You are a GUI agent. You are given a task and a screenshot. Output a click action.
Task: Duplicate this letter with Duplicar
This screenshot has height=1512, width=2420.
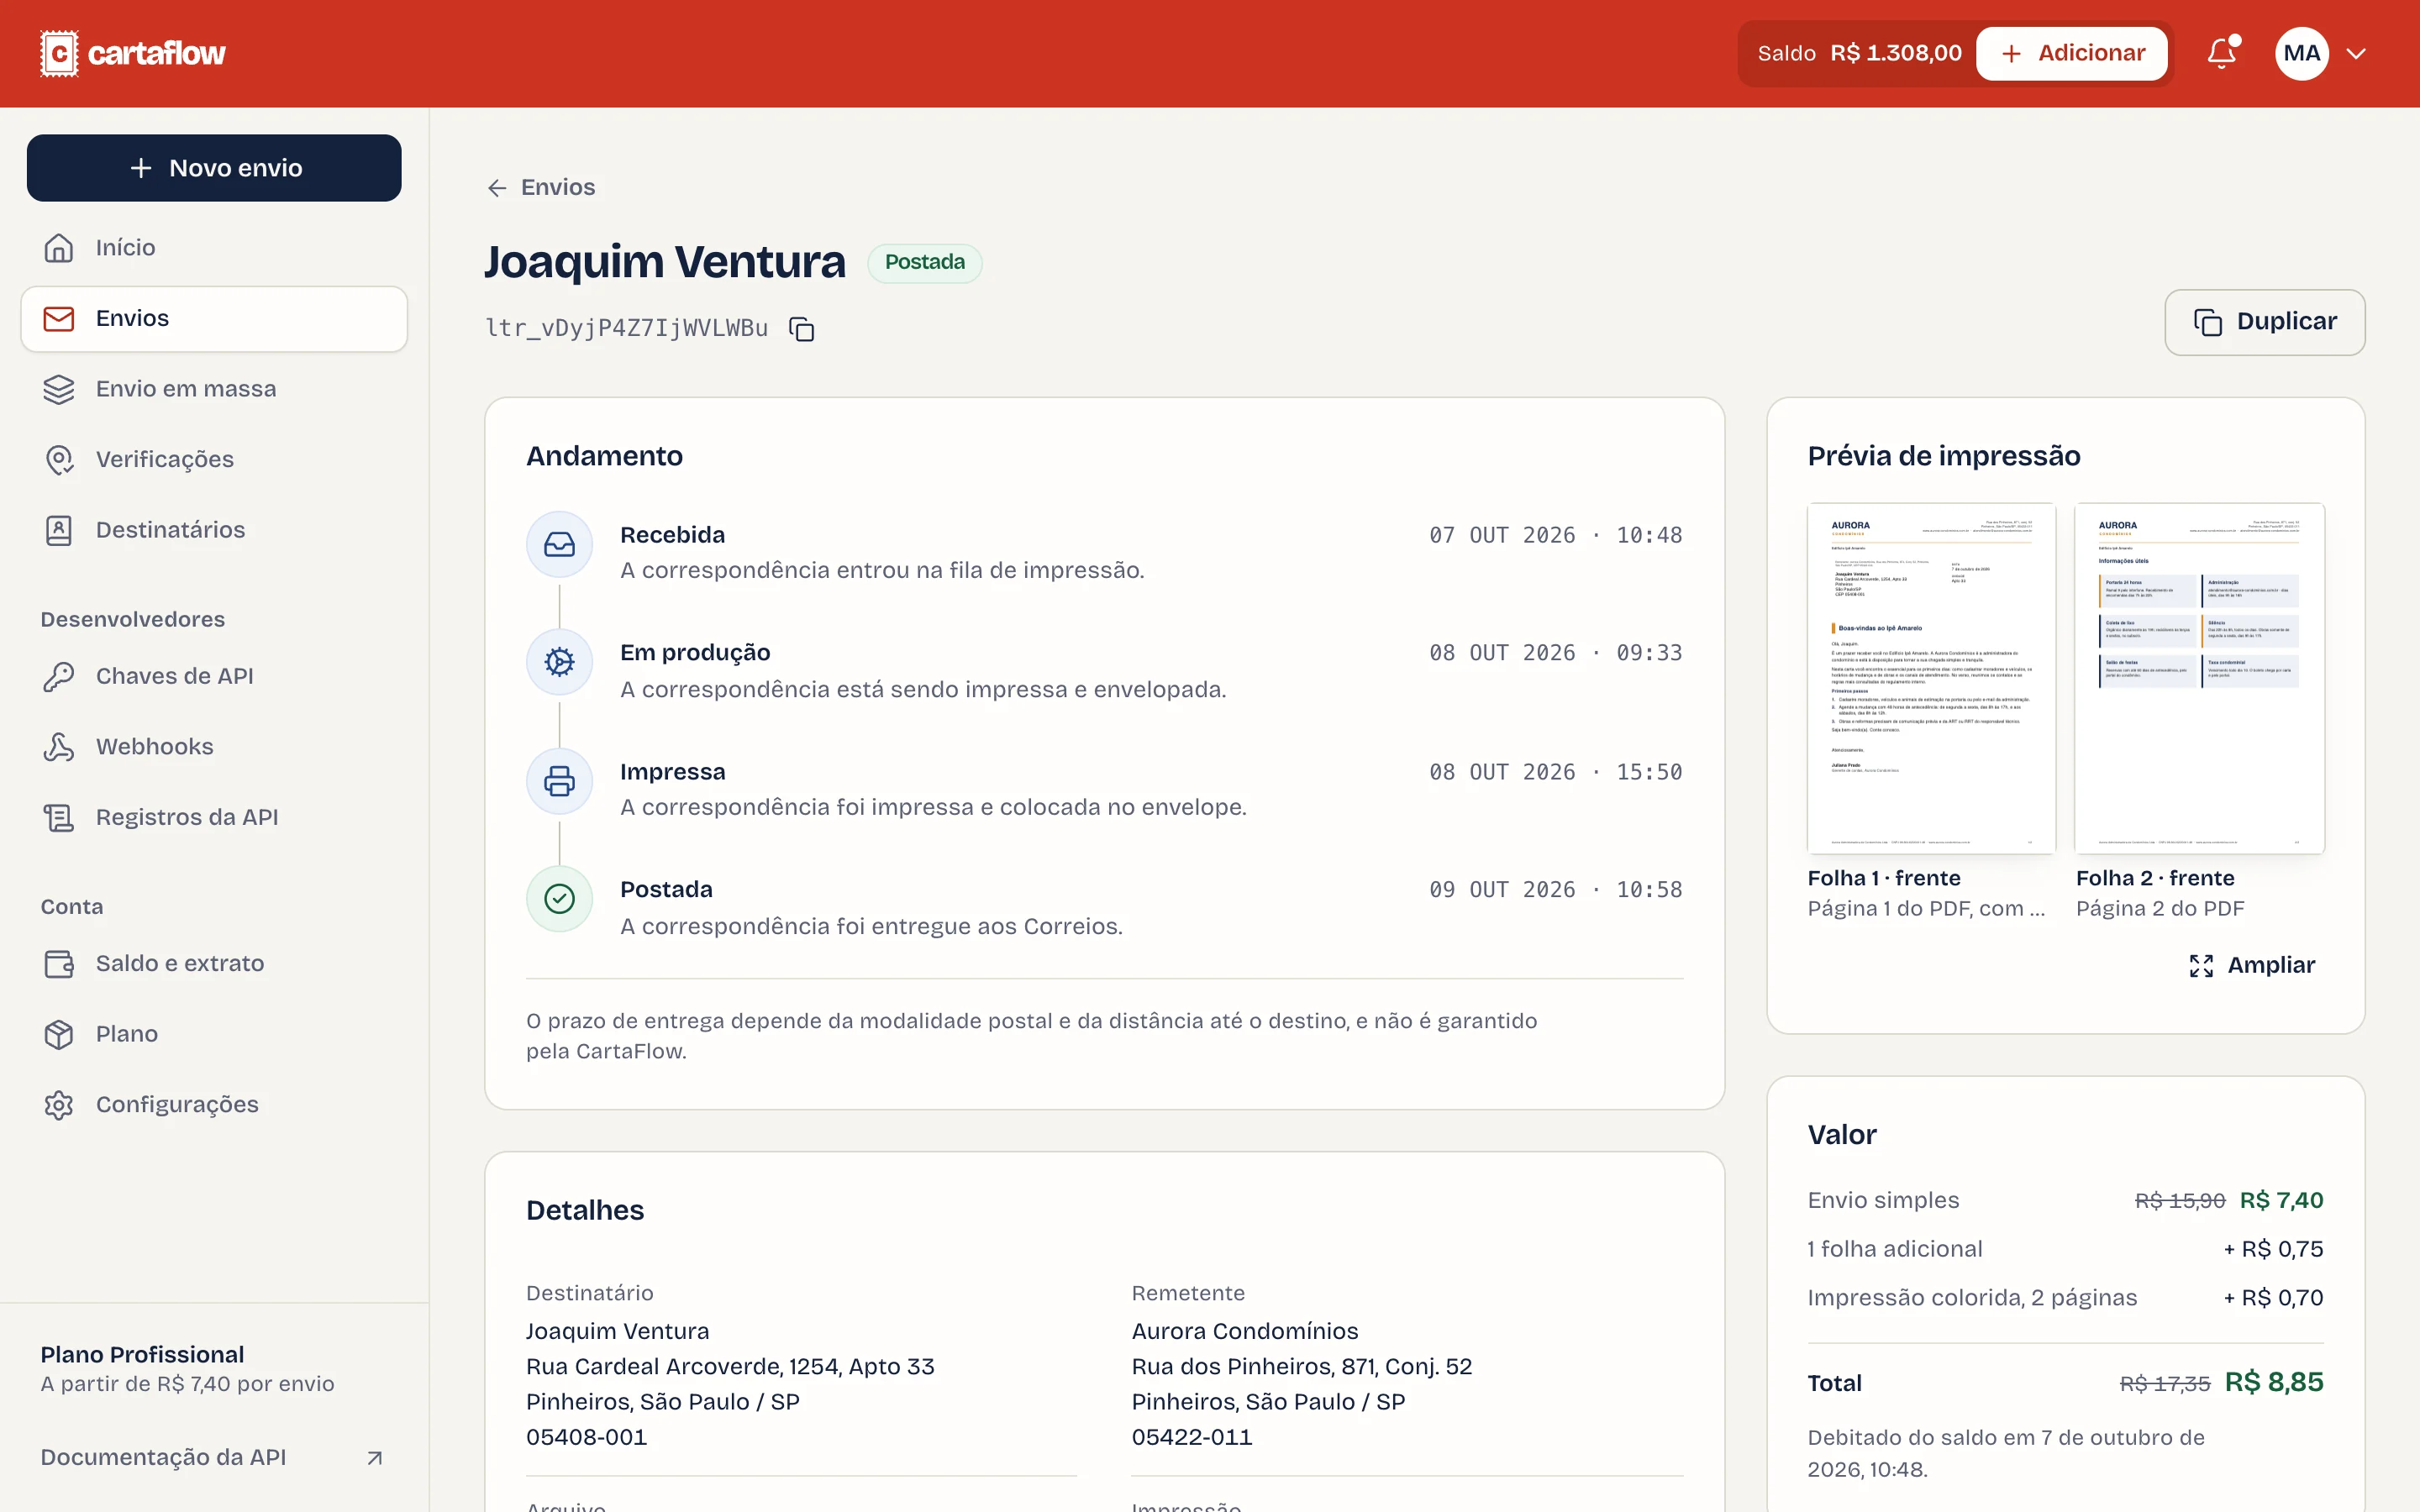click(x=2264, y=322)
